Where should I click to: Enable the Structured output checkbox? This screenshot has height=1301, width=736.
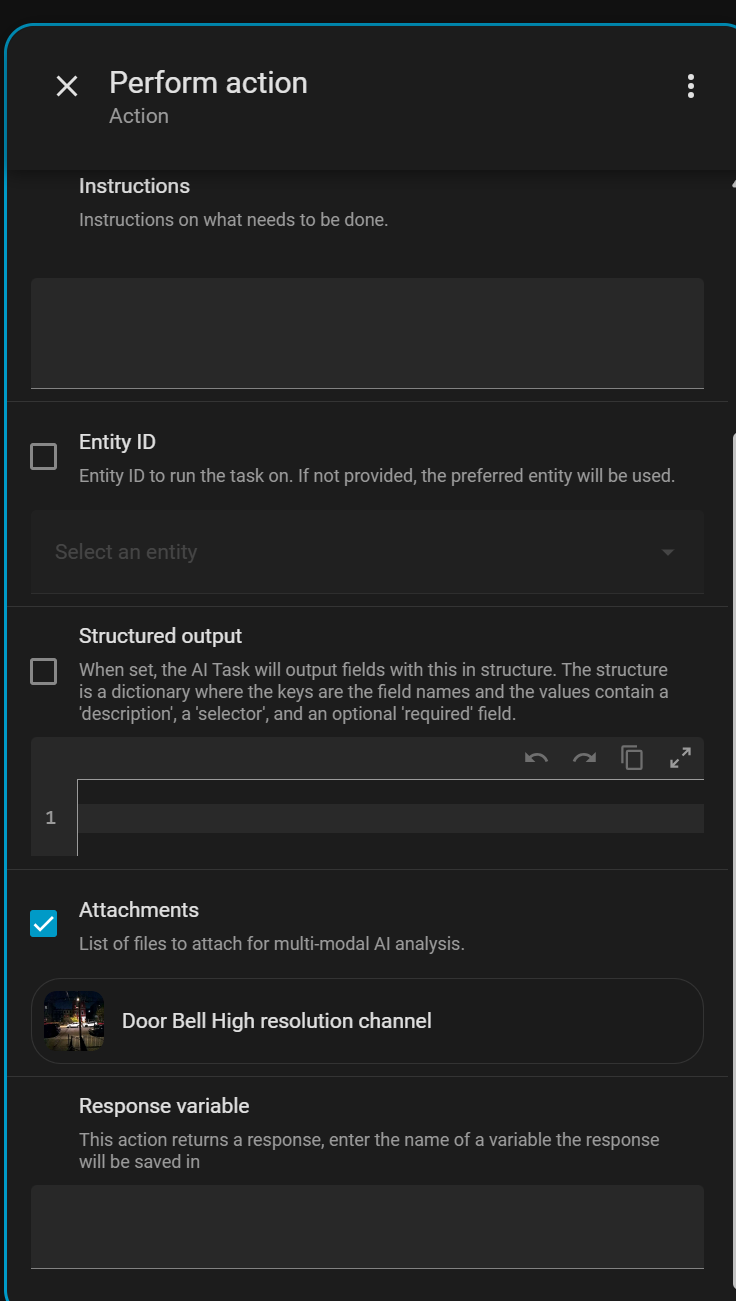pyautogui.click(x=44, y=671)
